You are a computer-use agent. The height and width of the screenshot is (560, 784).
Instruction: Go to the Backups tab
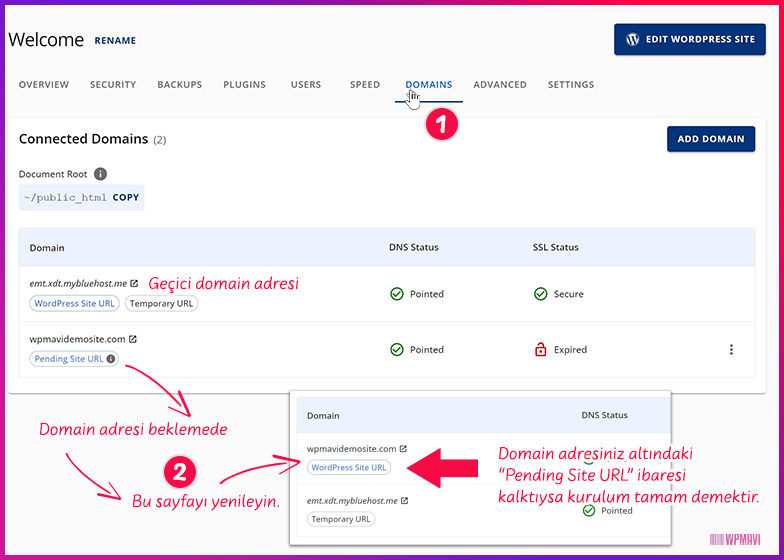tap(179, 85)
